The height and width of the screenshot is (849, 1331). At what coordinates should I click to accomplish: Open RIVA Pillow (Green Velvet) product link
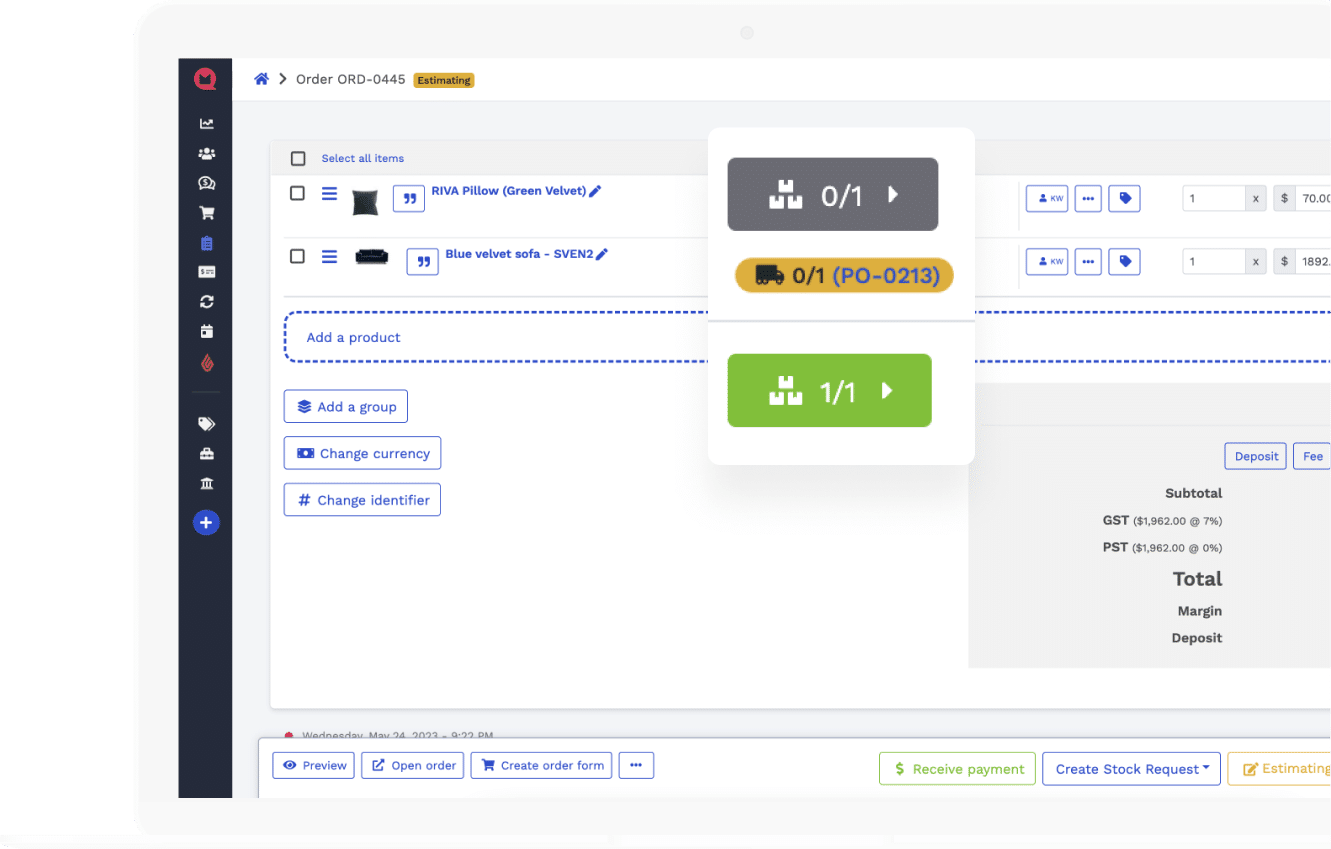click(x=508, y=190)
